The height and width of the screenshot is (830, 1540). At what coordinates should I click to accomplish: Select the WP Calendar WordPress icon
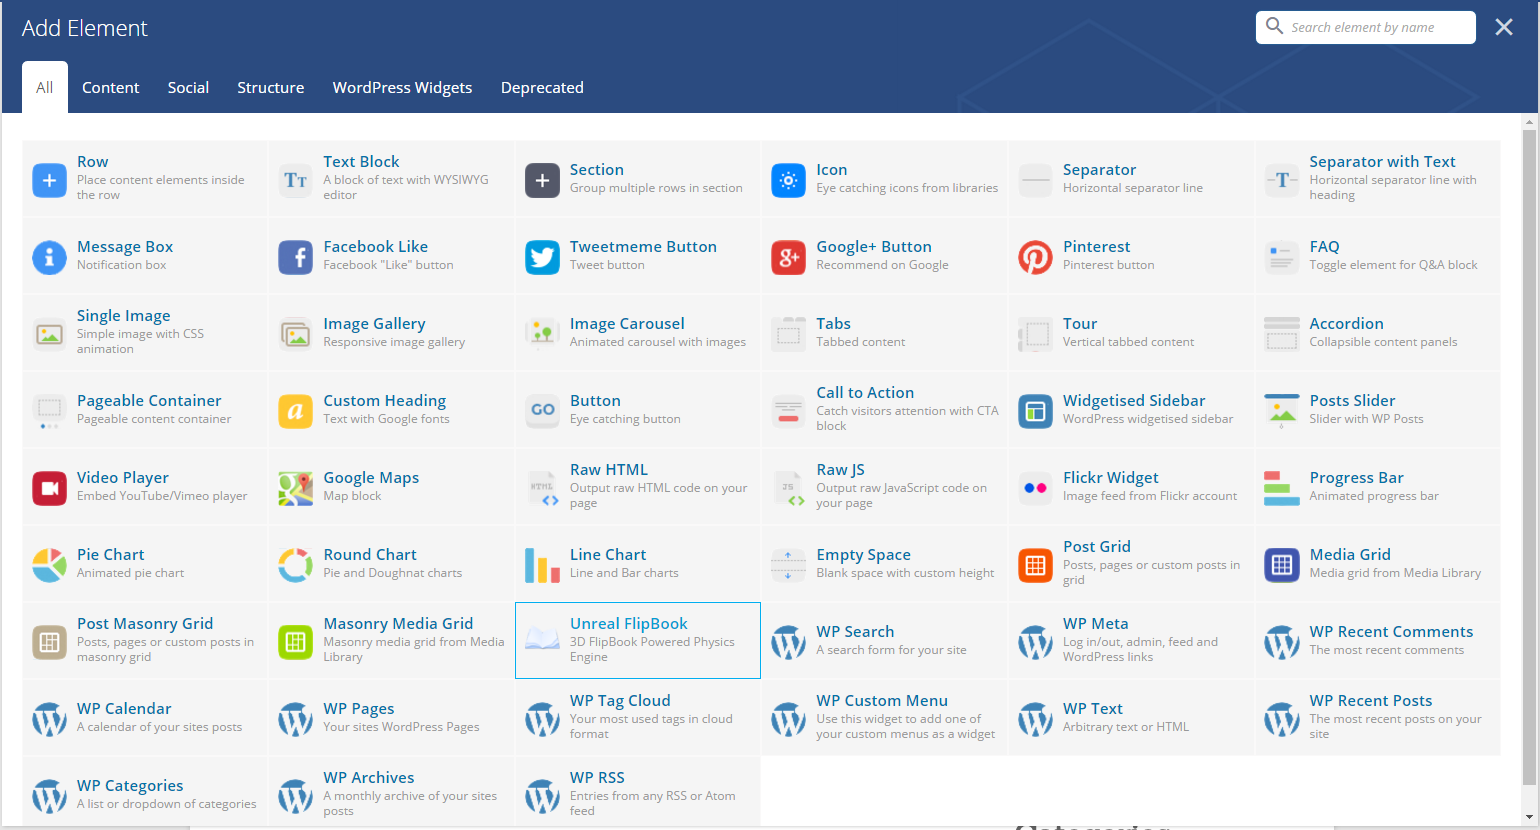click(x=49, y=719)
